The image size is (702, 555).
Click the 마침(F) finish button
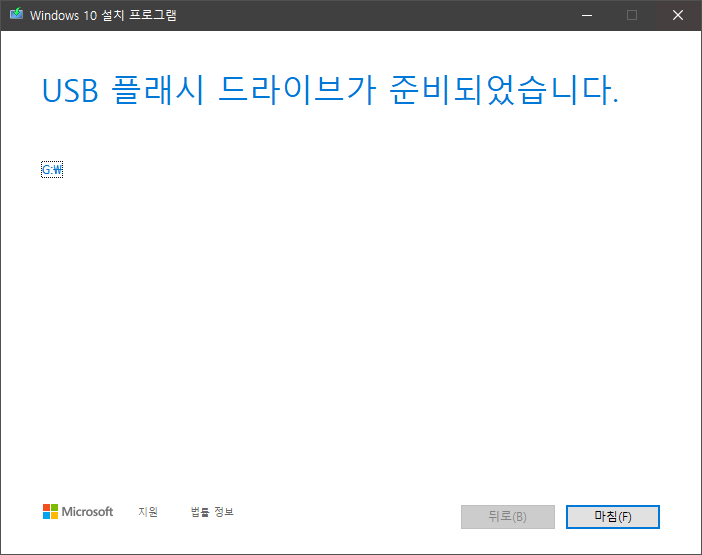click(612, 517)
